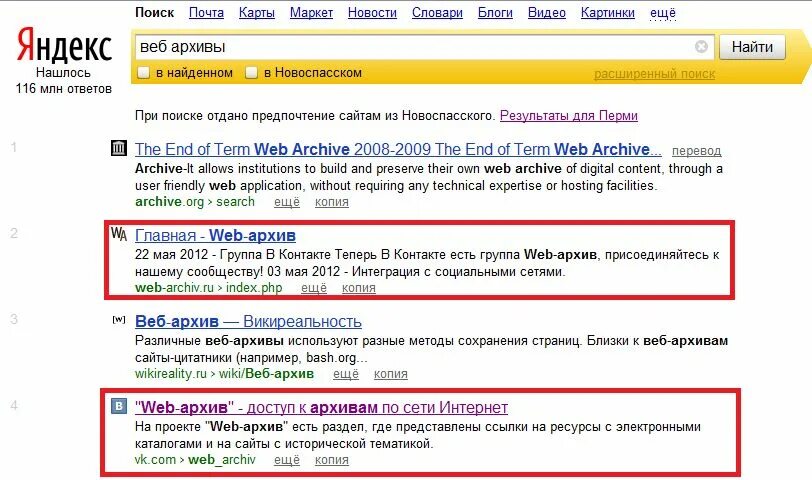Open 'Главная - Web-архив' result title
This screenshot has height=480, width=812.
click(215, 235)
